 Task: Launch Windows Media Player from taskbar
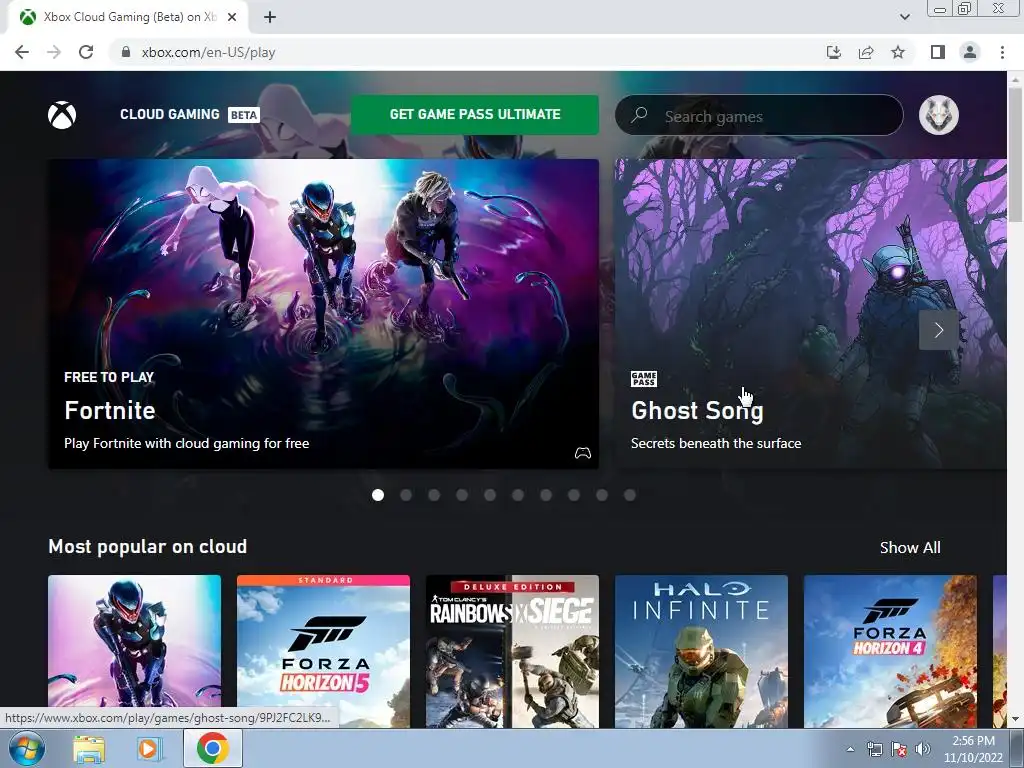pyautogui.click(x=148, y=749)
